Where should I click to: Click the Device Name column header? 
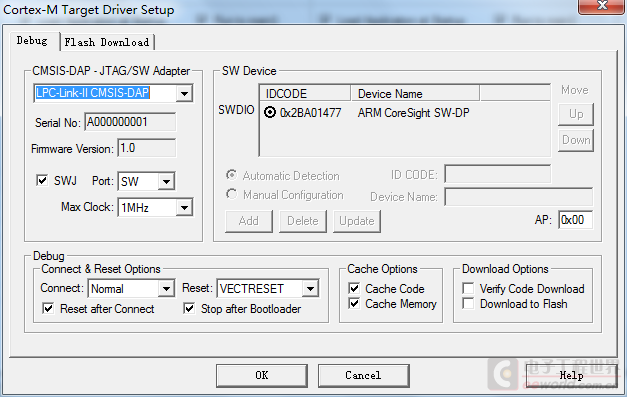pyautogui.click(x=415, y=94)
